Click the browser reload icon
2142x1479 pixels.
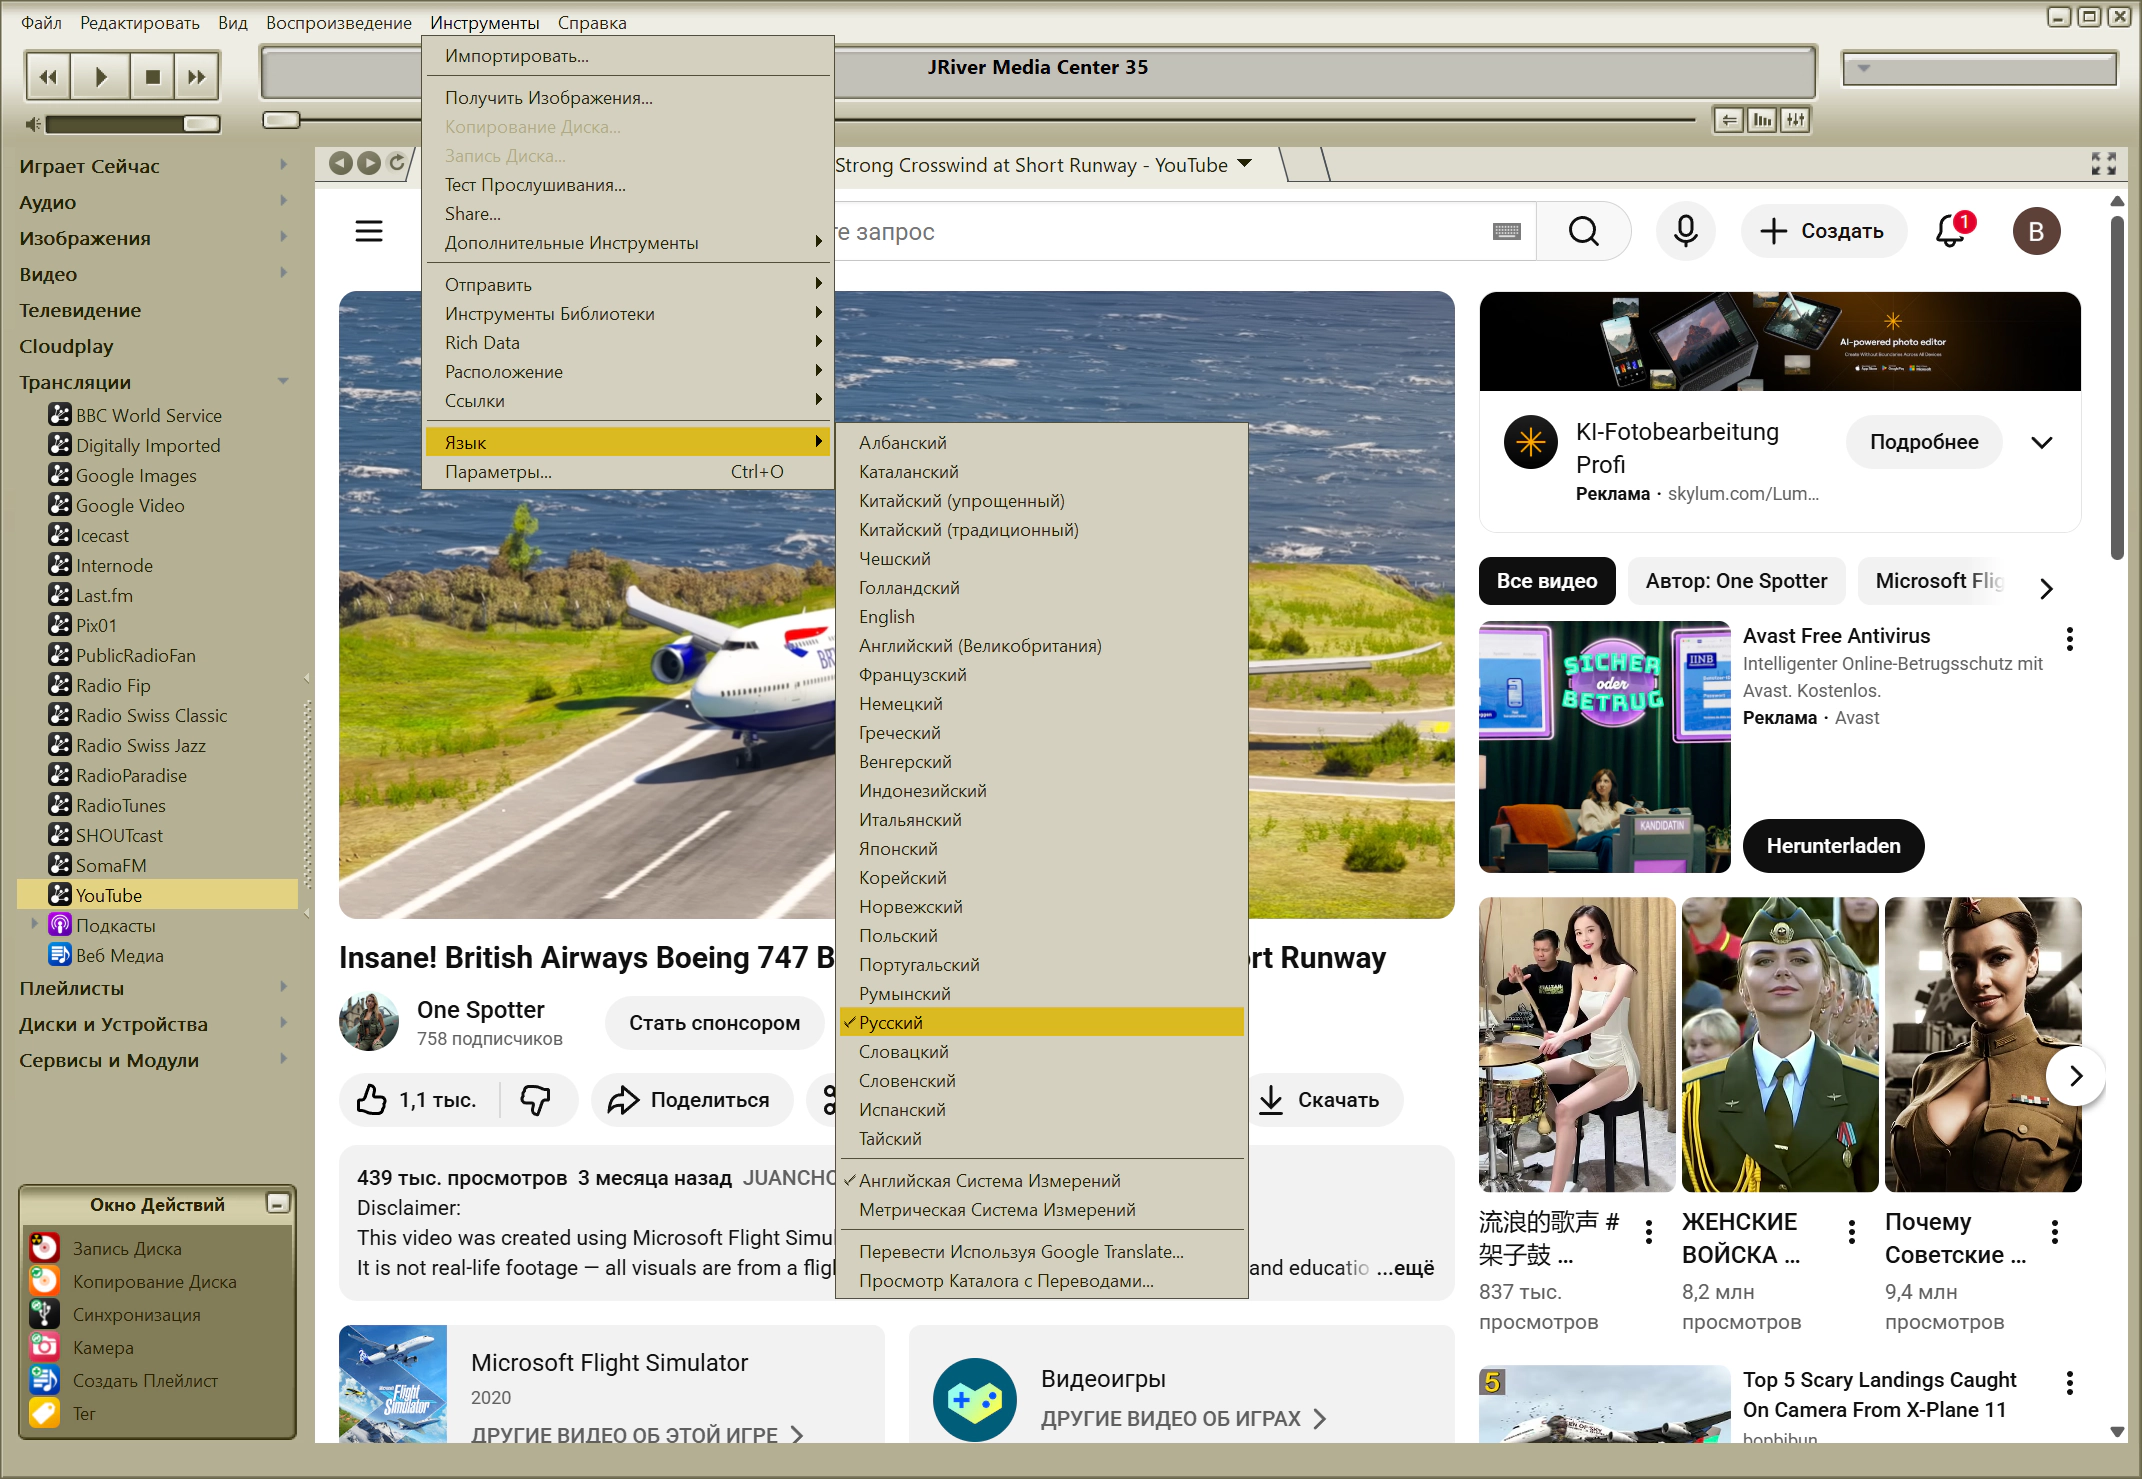tap(397, 163)
